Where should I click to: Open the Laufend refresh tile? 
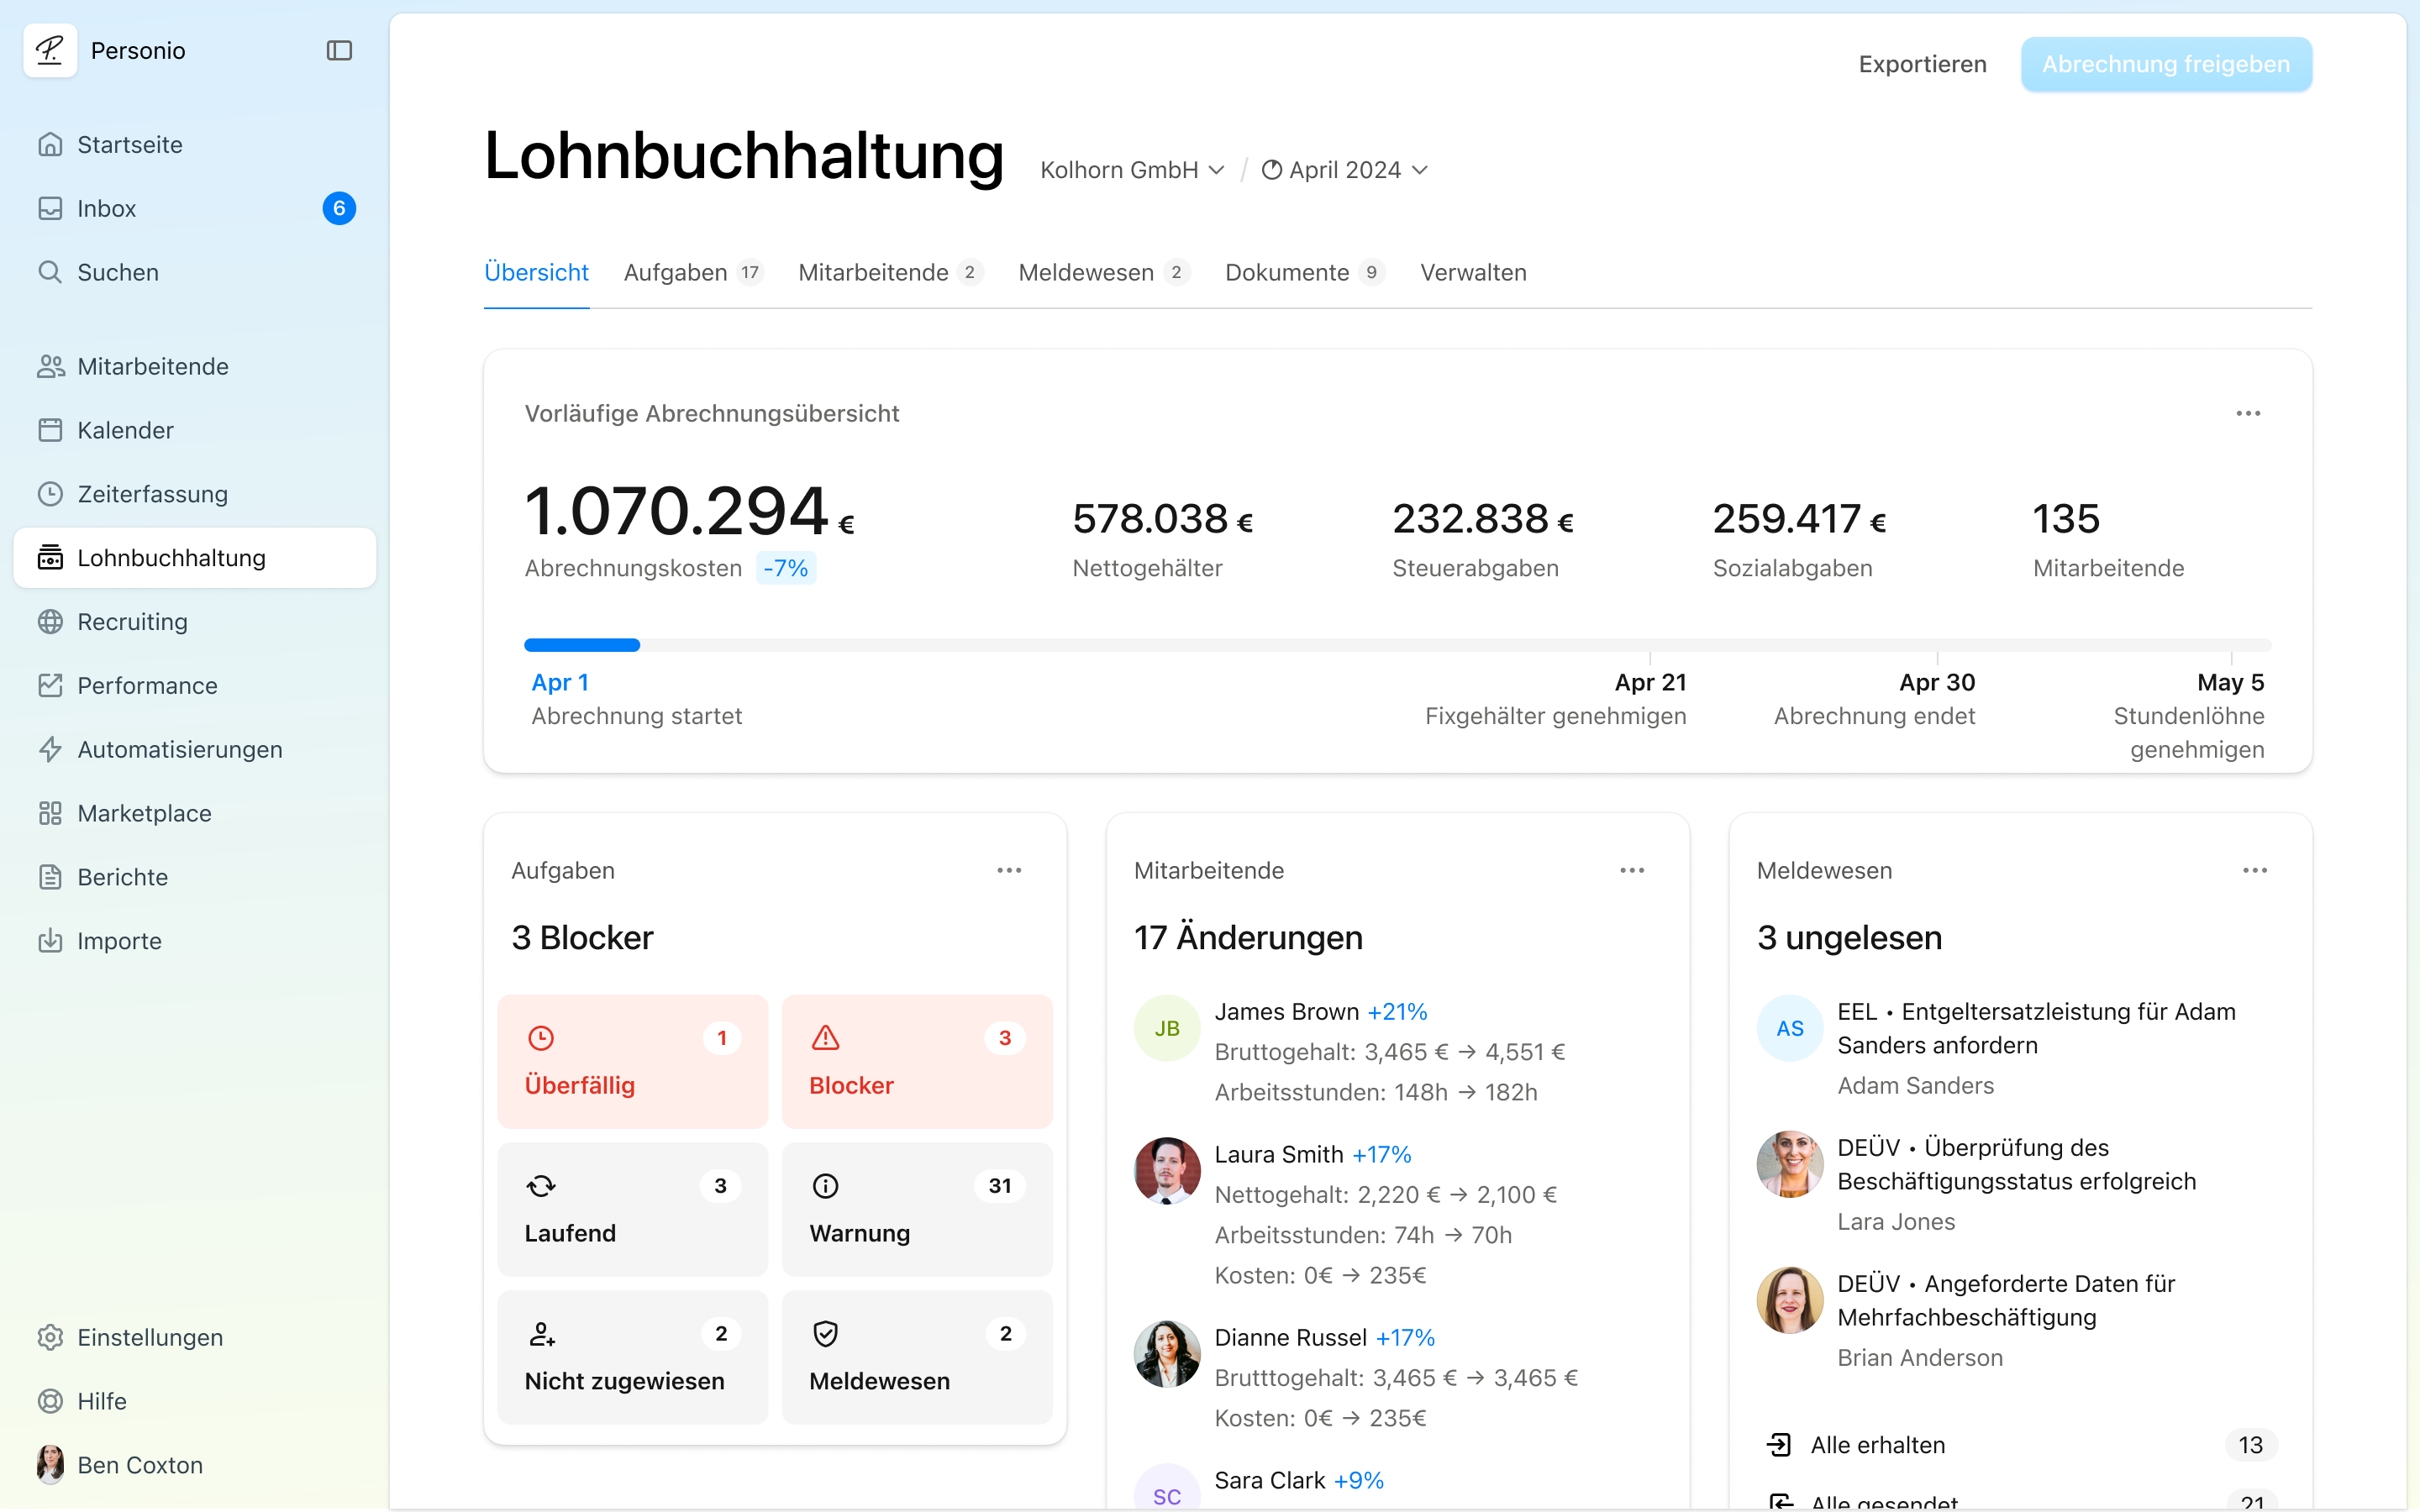tap(632, 1208)
